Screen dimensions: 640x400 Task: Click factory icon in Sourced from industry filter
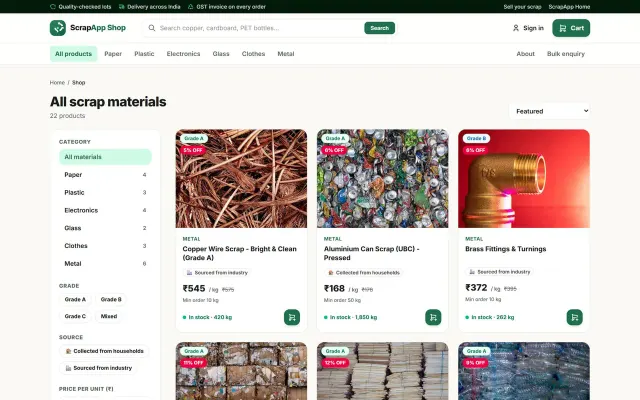[x=69, y=368]
